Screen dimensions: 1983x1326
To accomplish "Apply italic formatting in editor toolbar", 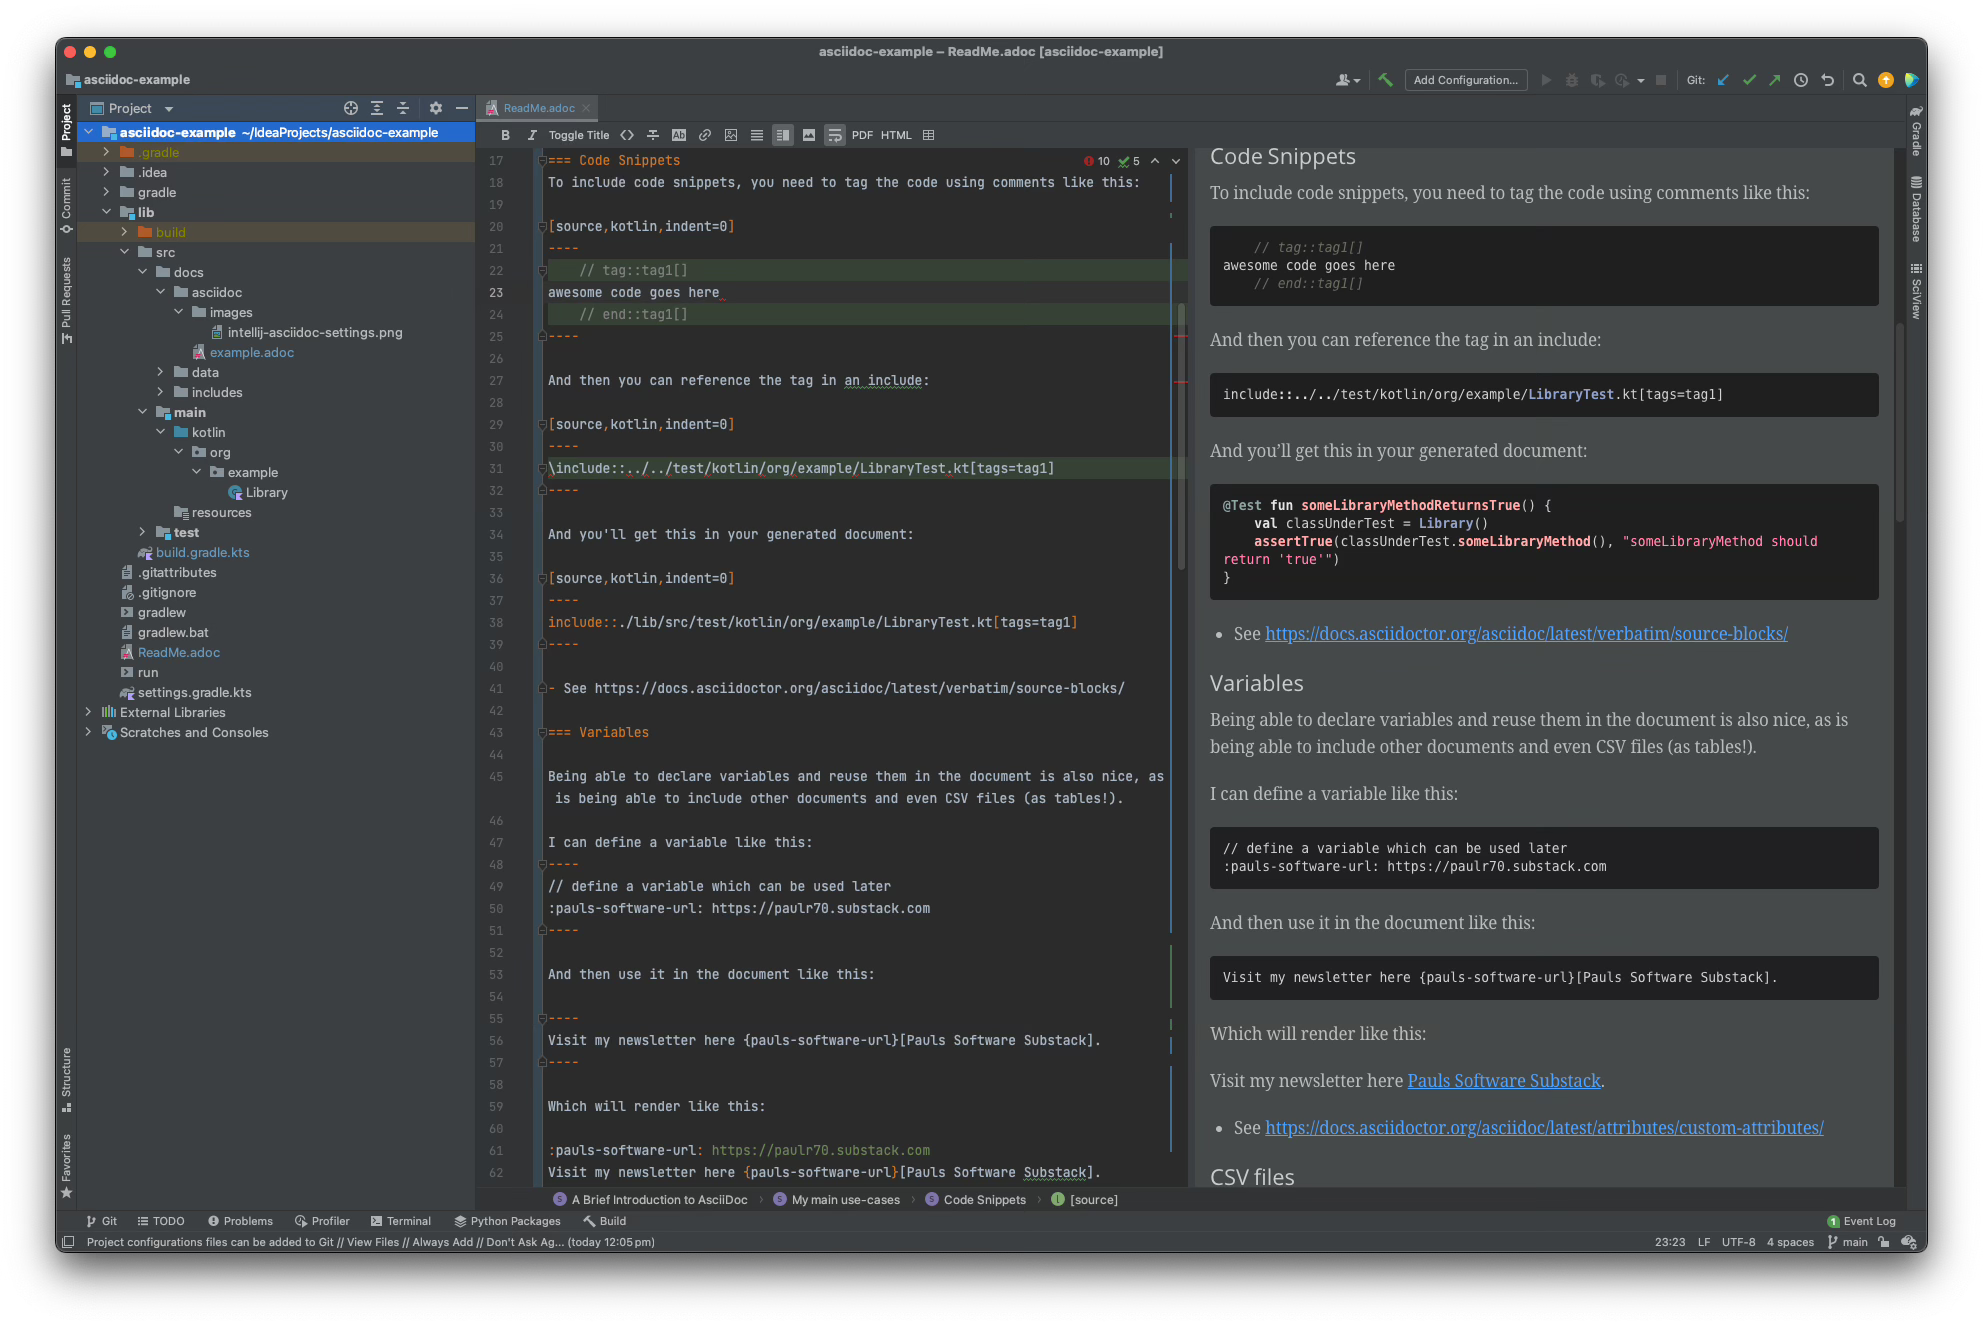I will 532,135.
